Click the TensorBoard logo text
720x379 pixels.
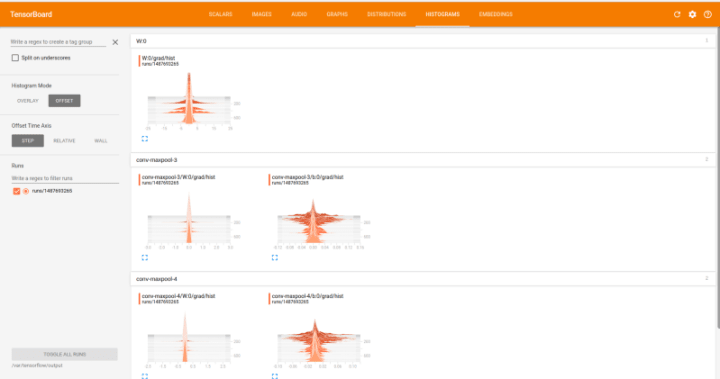click(31, 14)
